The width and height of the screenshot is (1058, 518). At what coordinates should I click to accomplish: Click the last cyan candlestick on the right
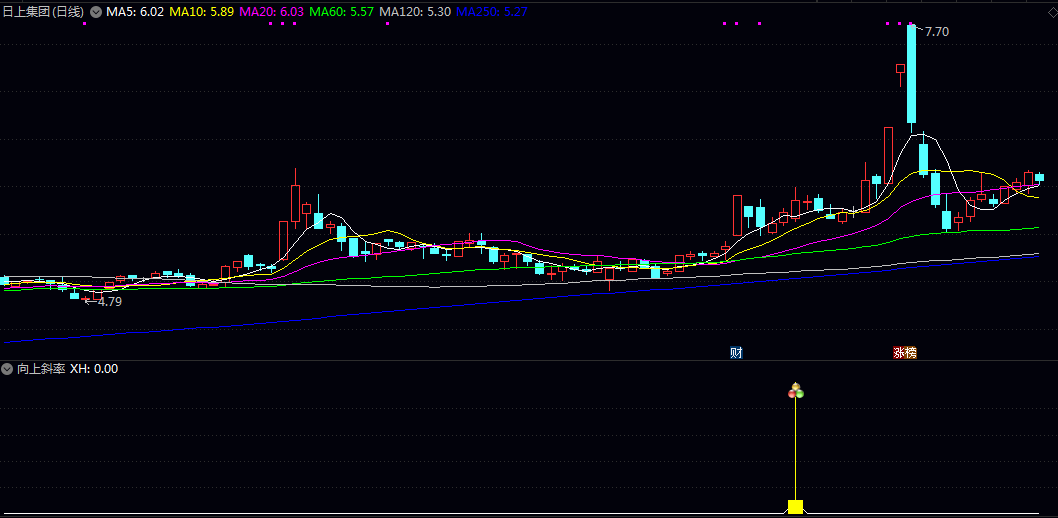coord(1040,177)
